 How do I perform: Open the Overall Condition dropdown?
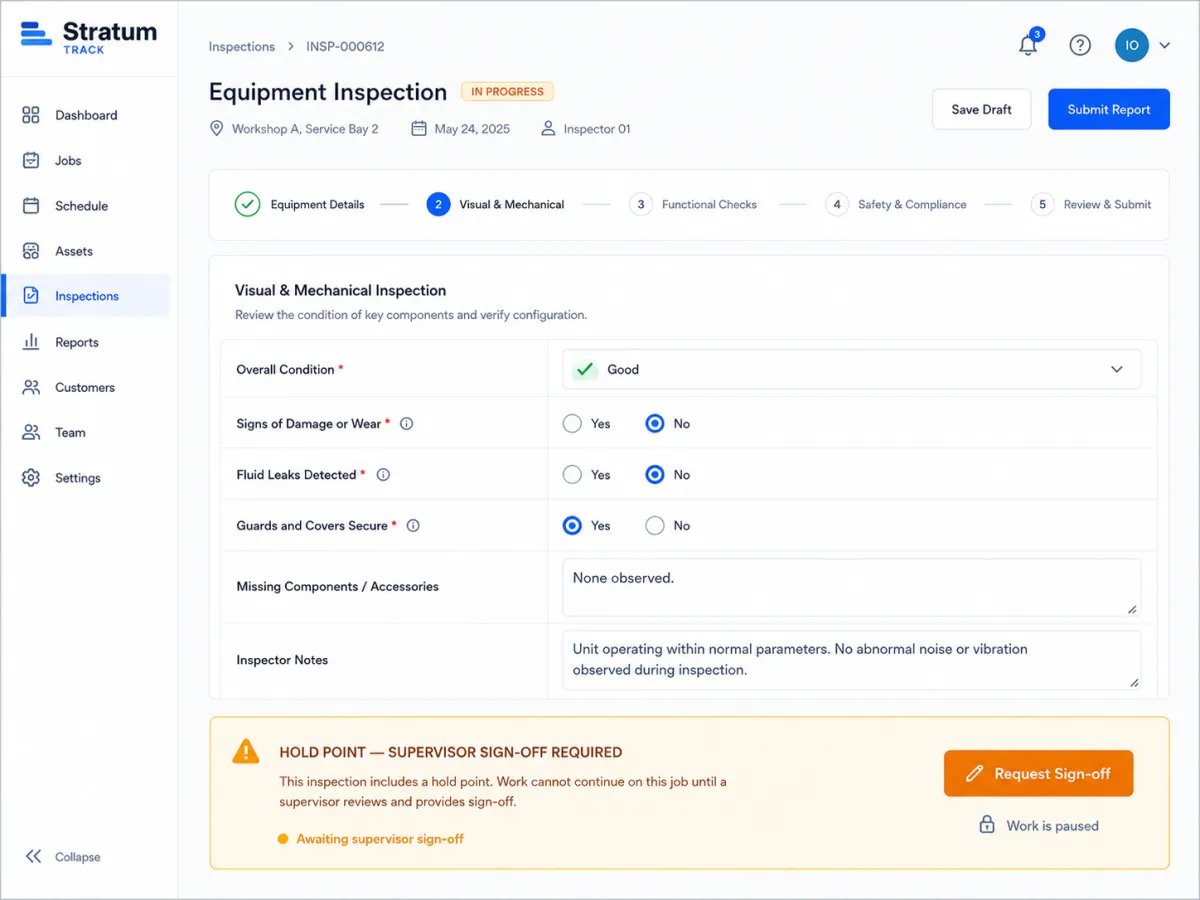click(x=851, y=369)
